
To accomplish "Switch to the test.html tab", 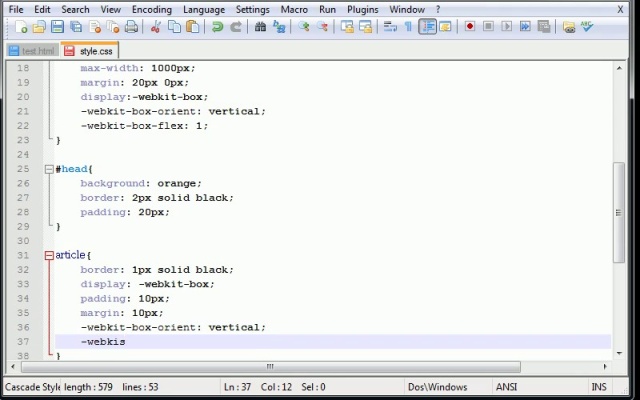I will 33,51.
